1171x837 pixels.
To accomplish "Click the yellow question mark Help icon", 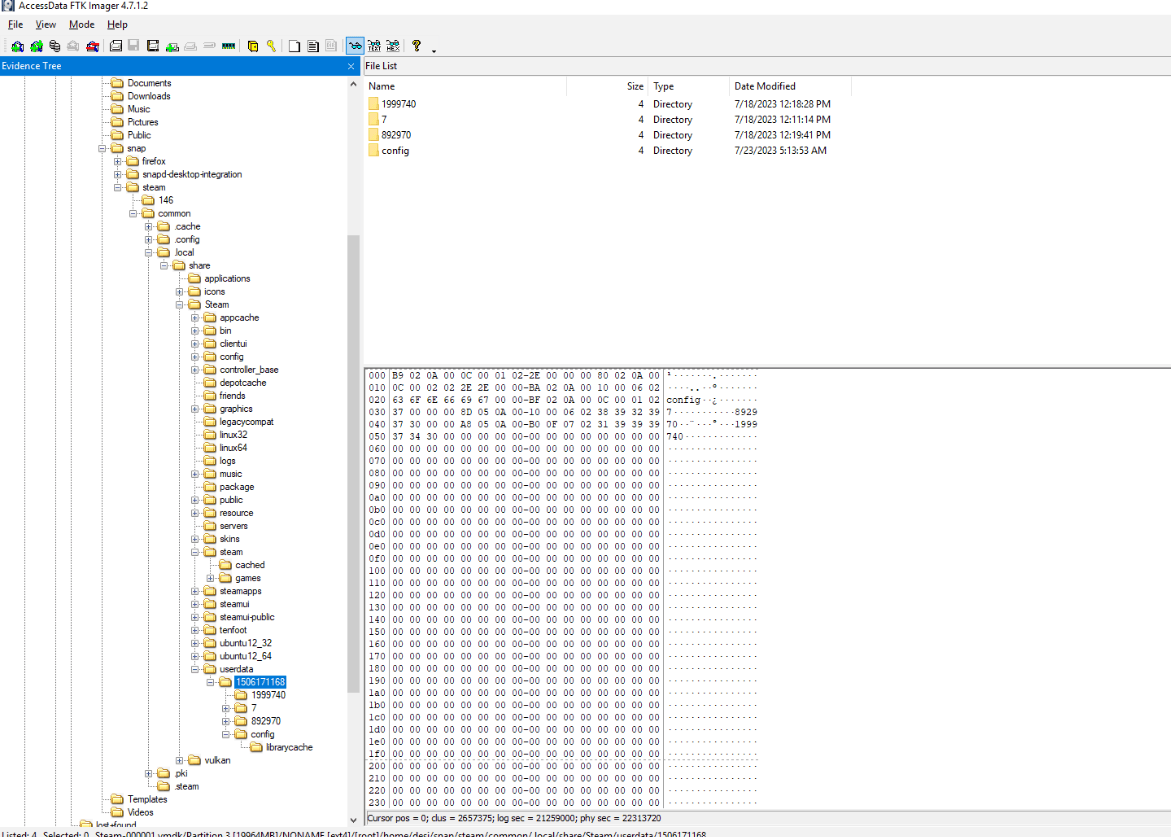I will 417,46.
